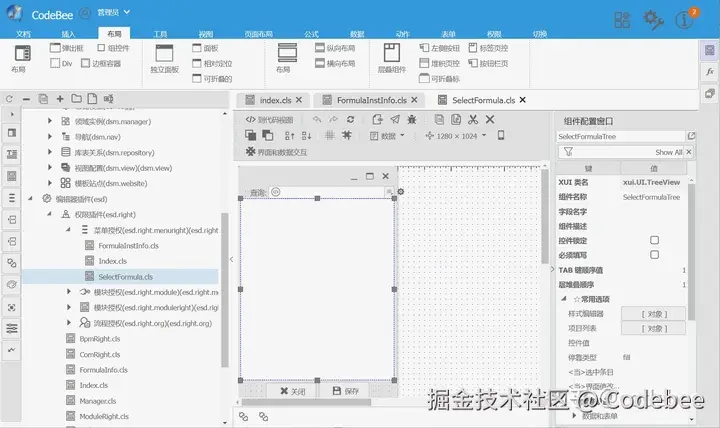Toggle the 控件锁定 checkbox
Image resolution: width=720 pixels, height=428 pixels.
[x=654, y=240]
